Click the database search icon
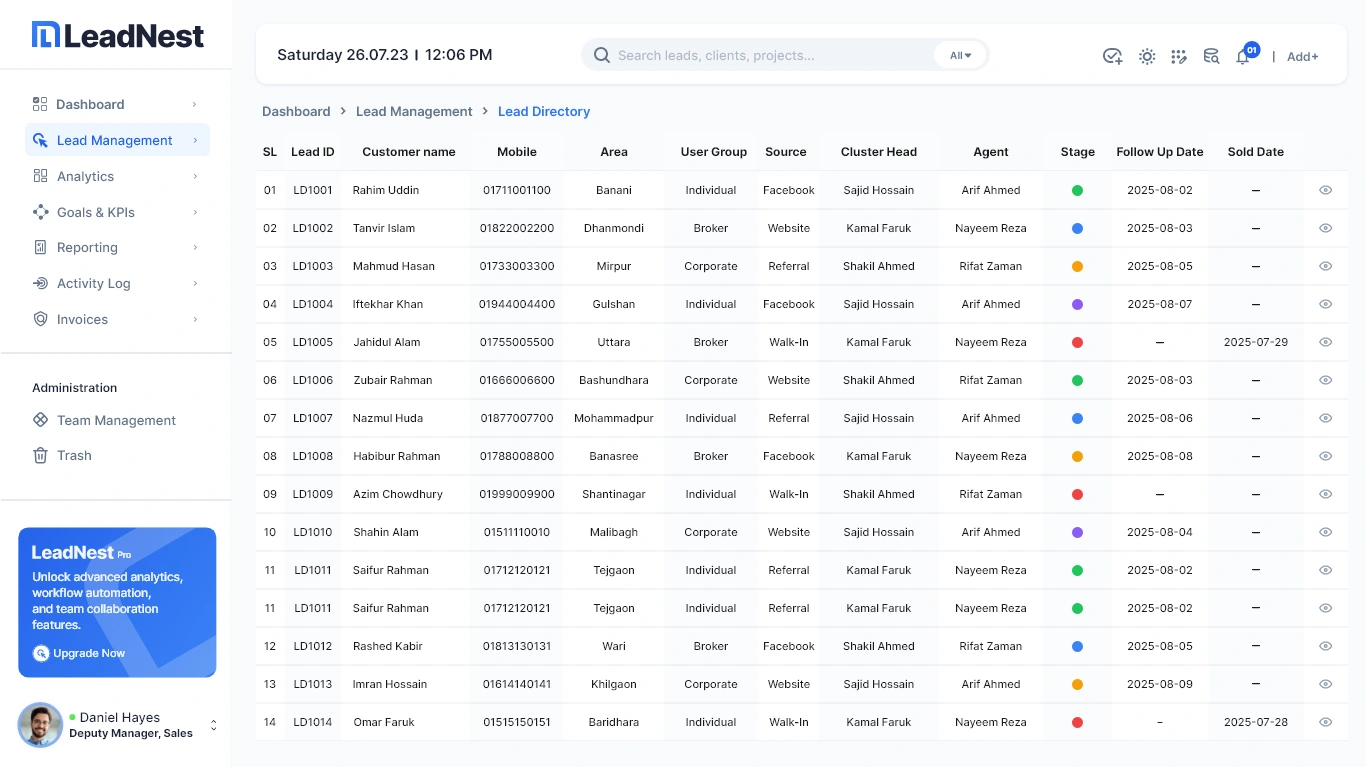 tap(1211, 56)
